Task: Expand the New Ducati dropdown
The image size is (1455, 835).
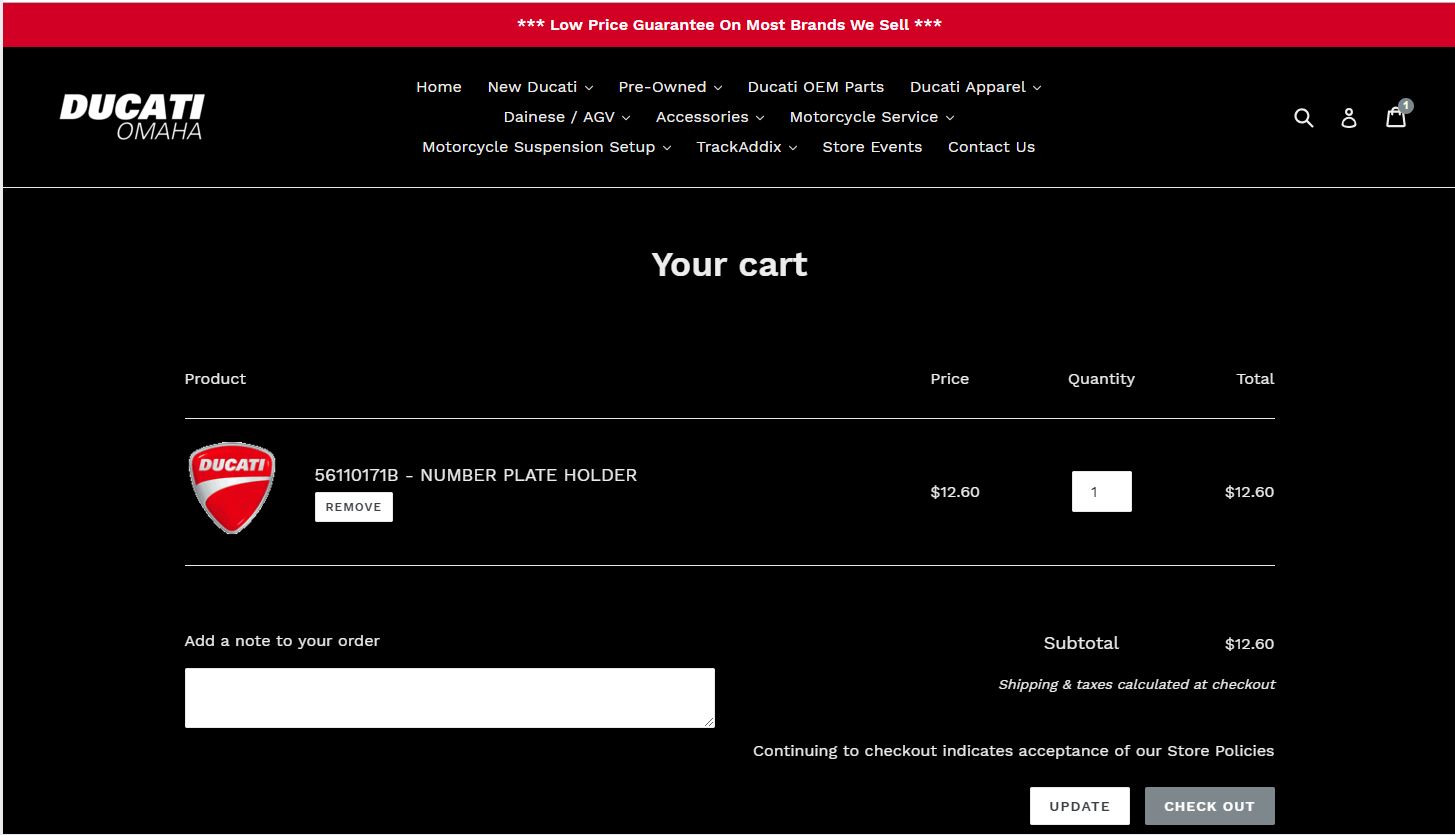Action: tap(540, 87)
